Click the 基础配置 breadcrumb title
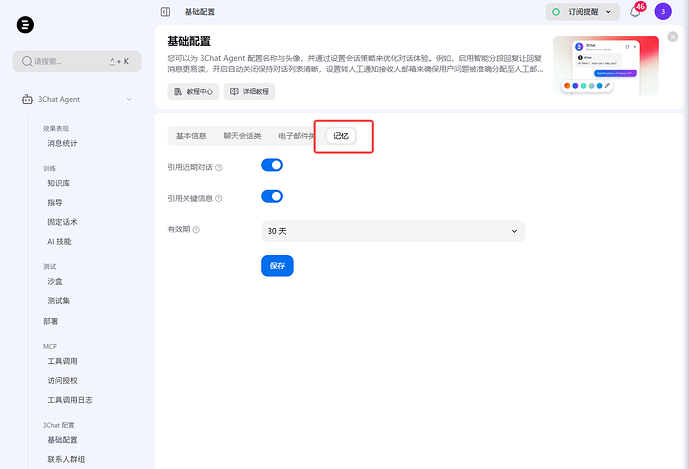Screen dimensions: 689x469 pos(200,12)
